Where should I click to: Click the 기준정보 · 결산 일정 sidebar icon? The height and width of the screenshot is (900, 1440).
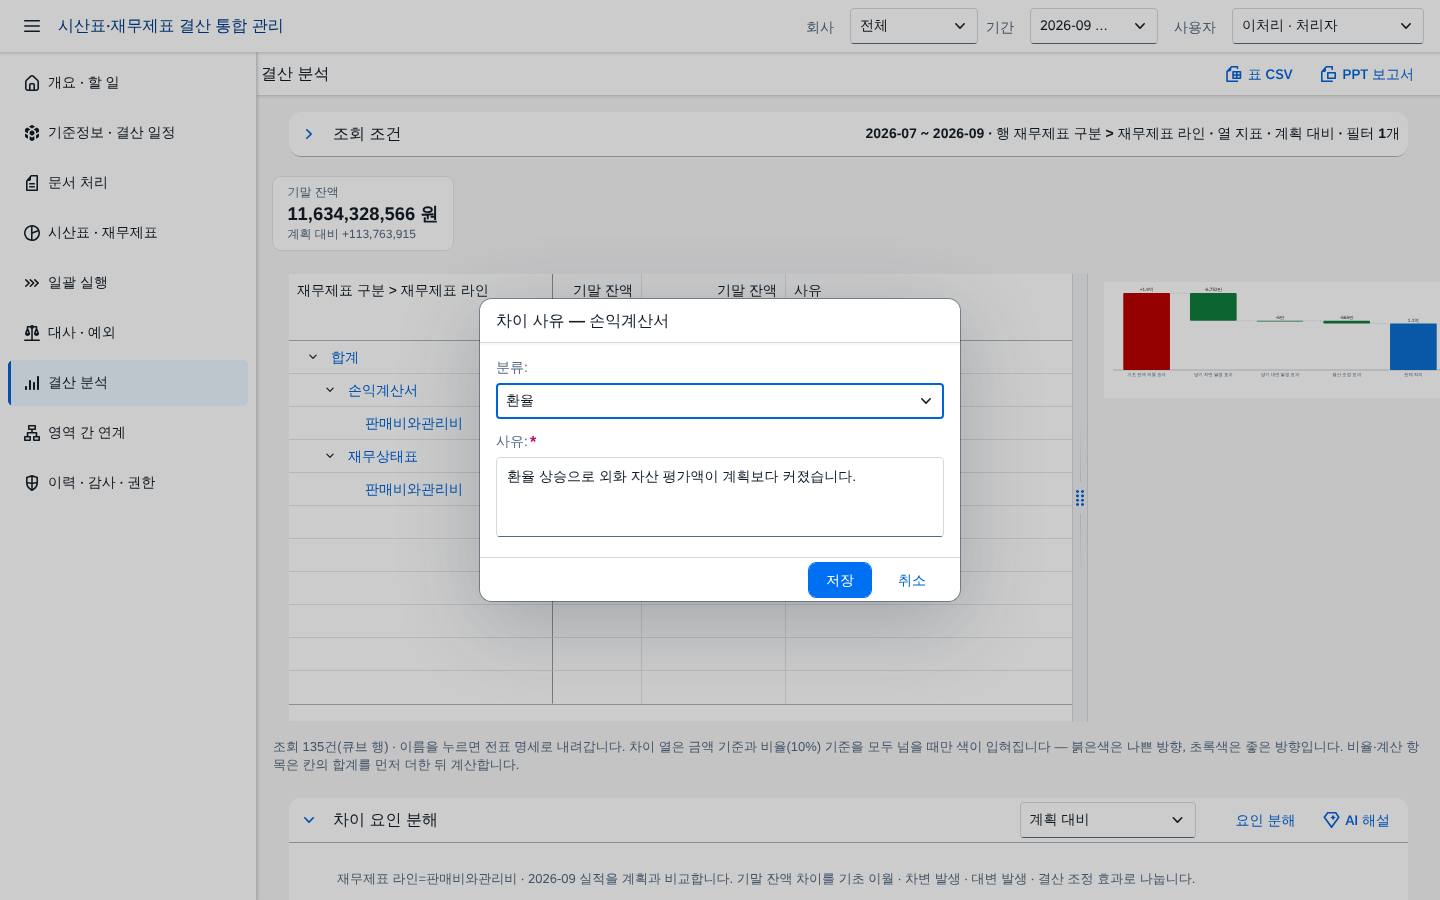[32, 133]
